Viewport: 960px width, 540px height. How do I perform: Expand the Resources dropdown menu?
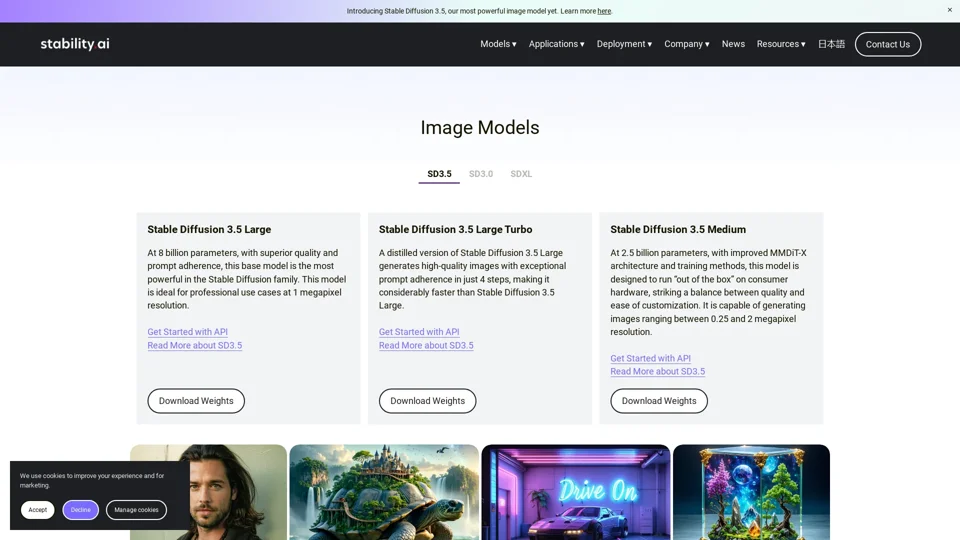click(x=781, y=44)
